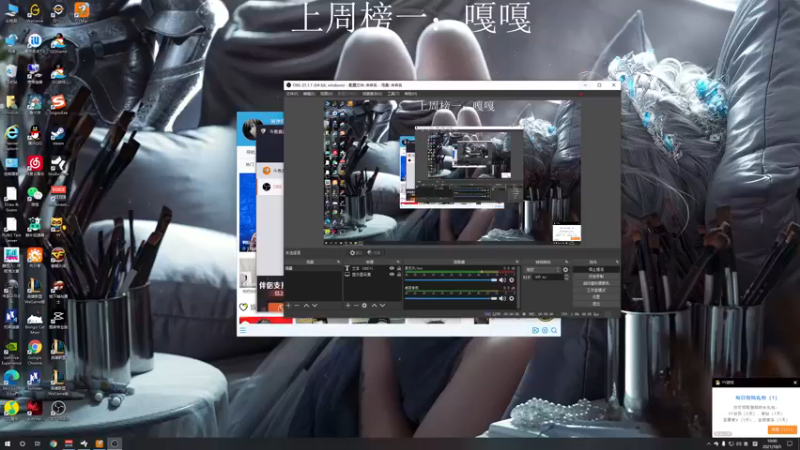Pop out Scene Transitions dock panel icon
The image size is (800, 450).
(566, 262)
